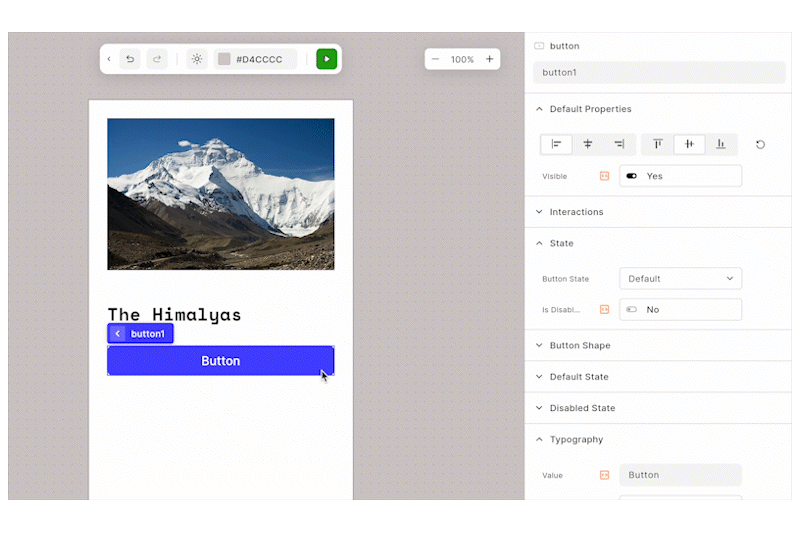
Task: Edit the button1 name field
Action: 659,72
